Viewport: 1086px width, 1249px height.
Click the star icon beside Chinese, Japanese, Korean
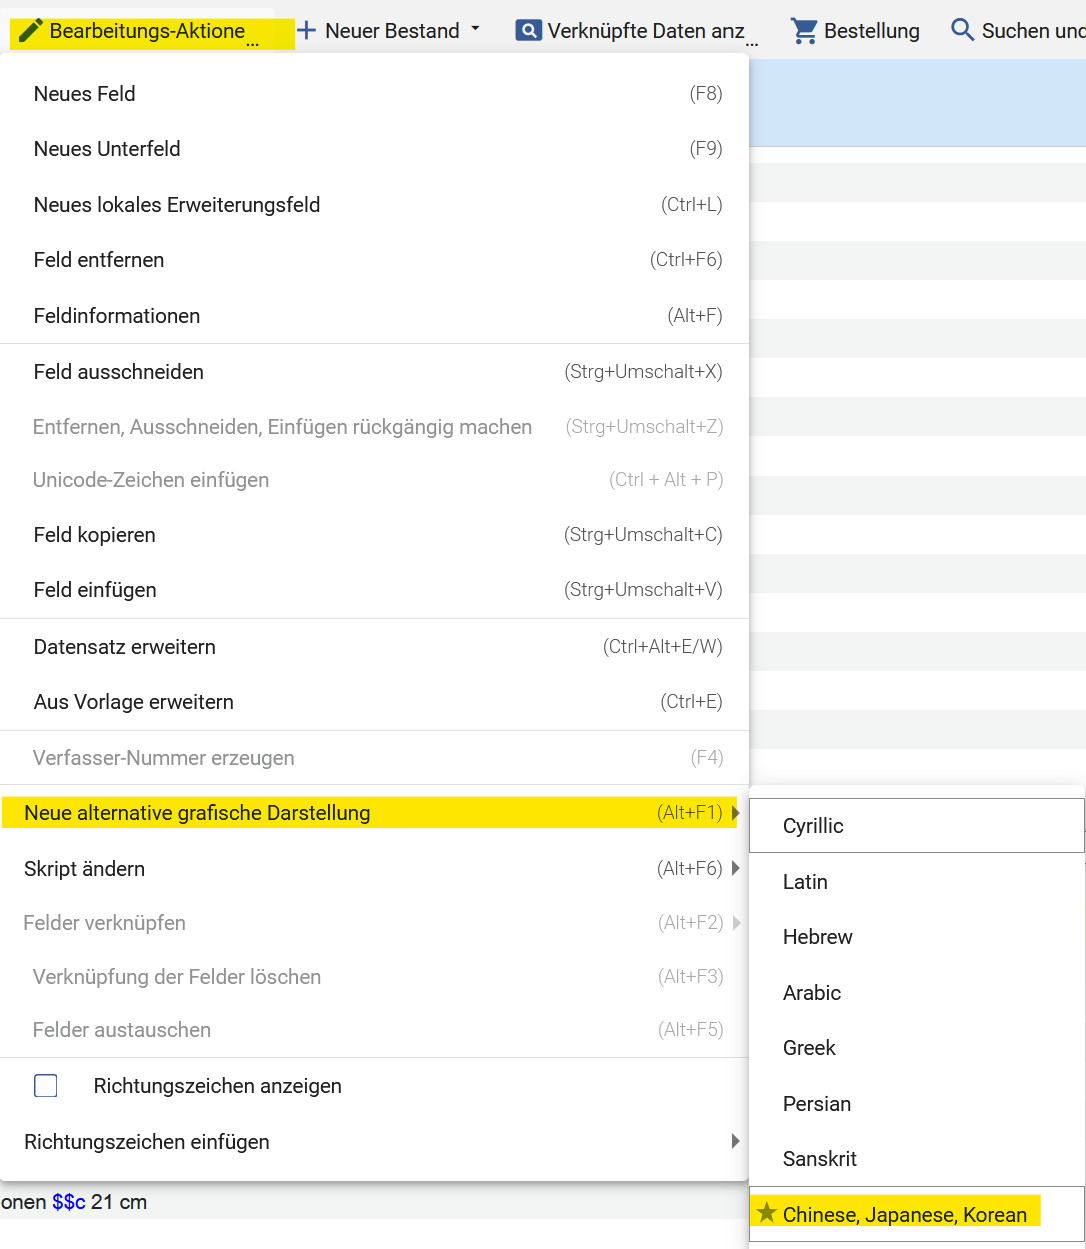(767, 1213)
